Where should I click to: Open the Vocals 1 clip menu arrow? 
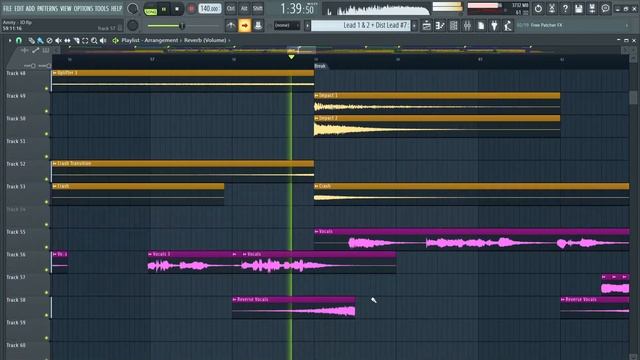150,254
